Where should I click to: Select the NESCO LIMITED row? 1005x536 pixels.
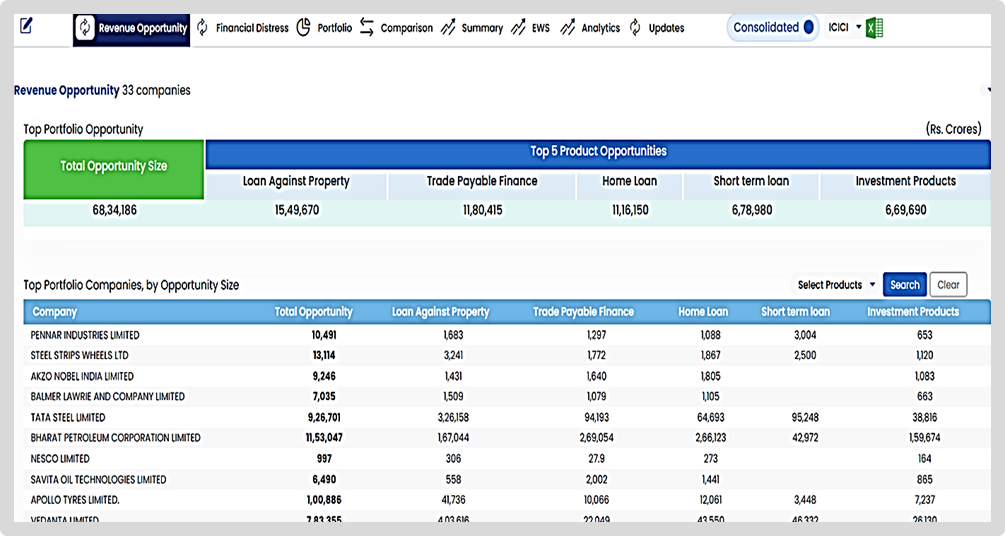point(507,458)
